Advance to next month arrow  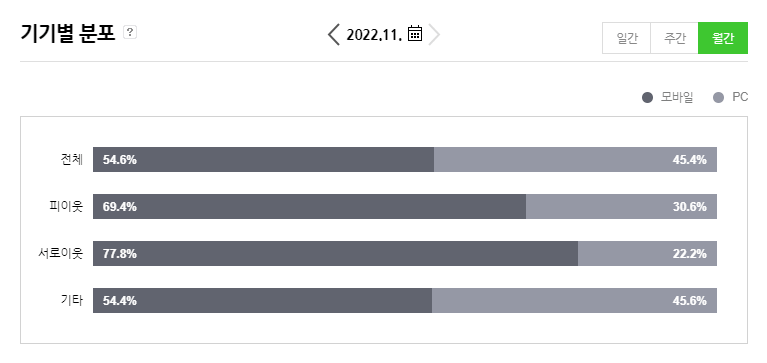point(434,35)
